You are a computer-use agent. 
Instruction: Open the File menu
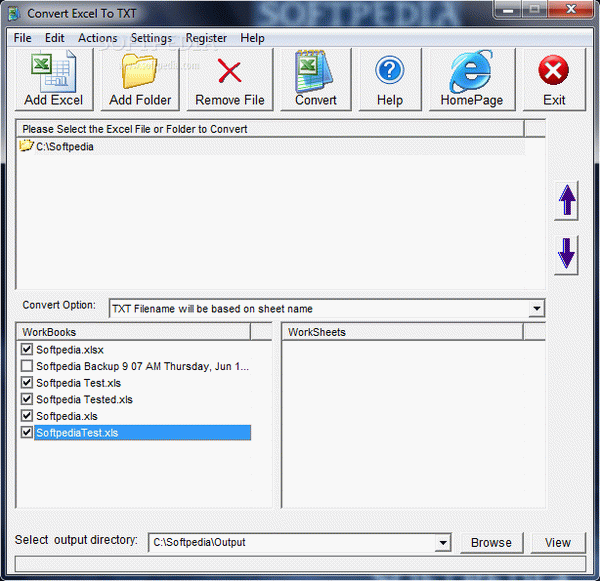coord(23,38)
